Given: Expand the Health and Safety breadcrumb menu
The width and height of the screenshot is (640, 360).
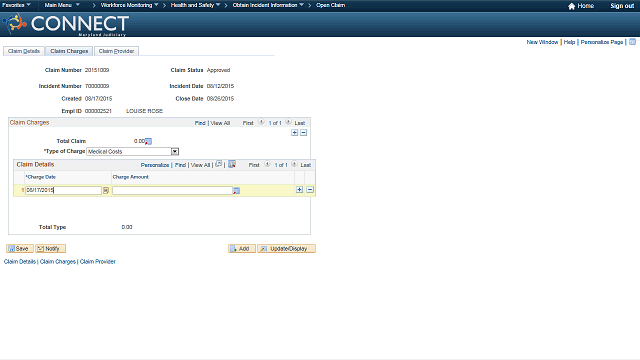Looking at the screenshot, I should point(195,5).
